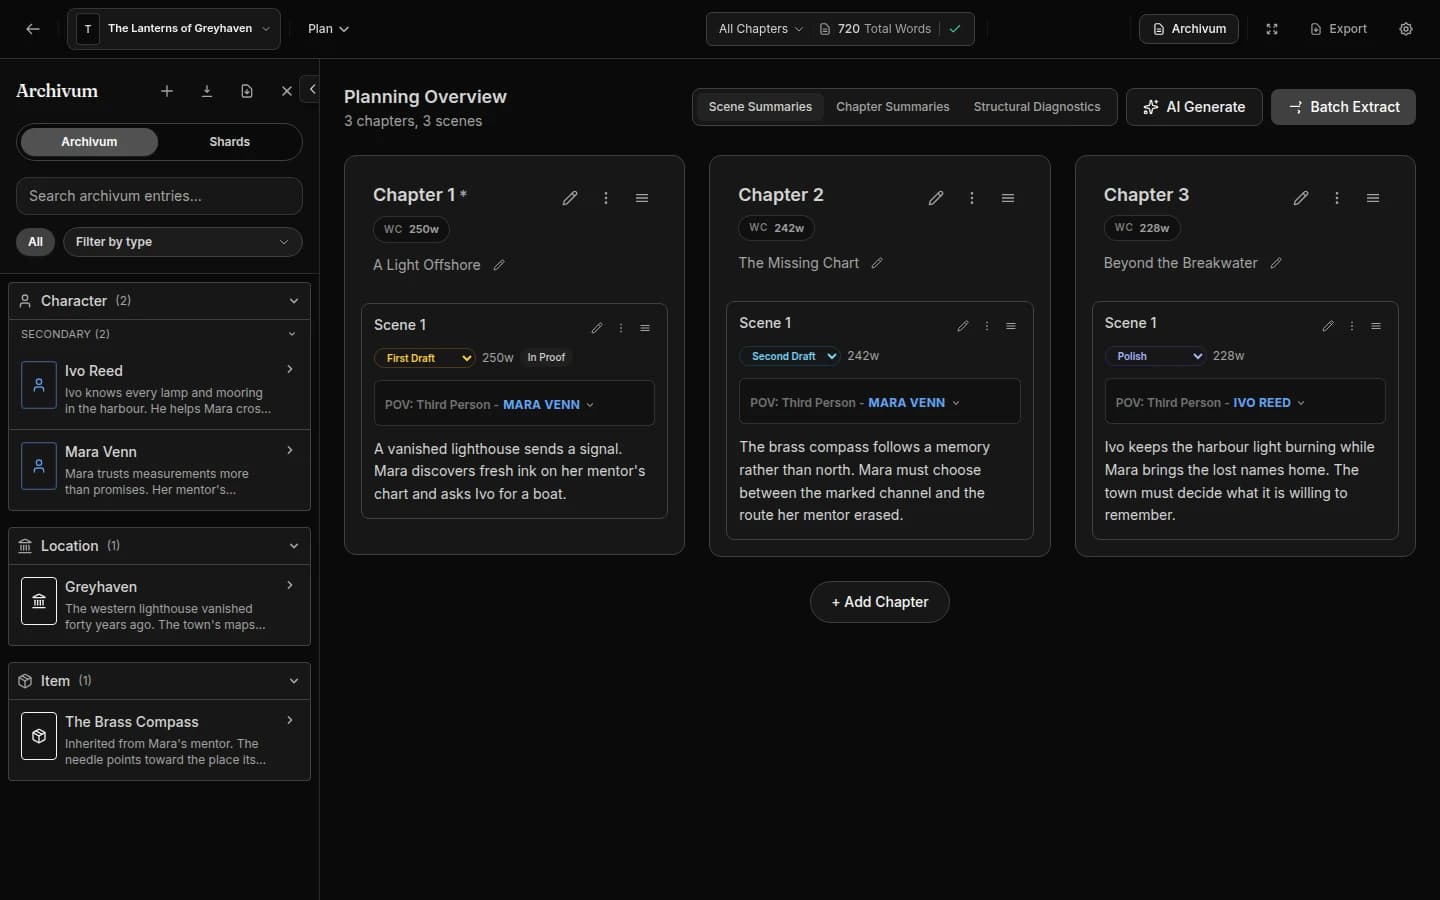This screenshot has width=1440, height=900.
Task: Click the Export button
Action: tap(1338, 29)
